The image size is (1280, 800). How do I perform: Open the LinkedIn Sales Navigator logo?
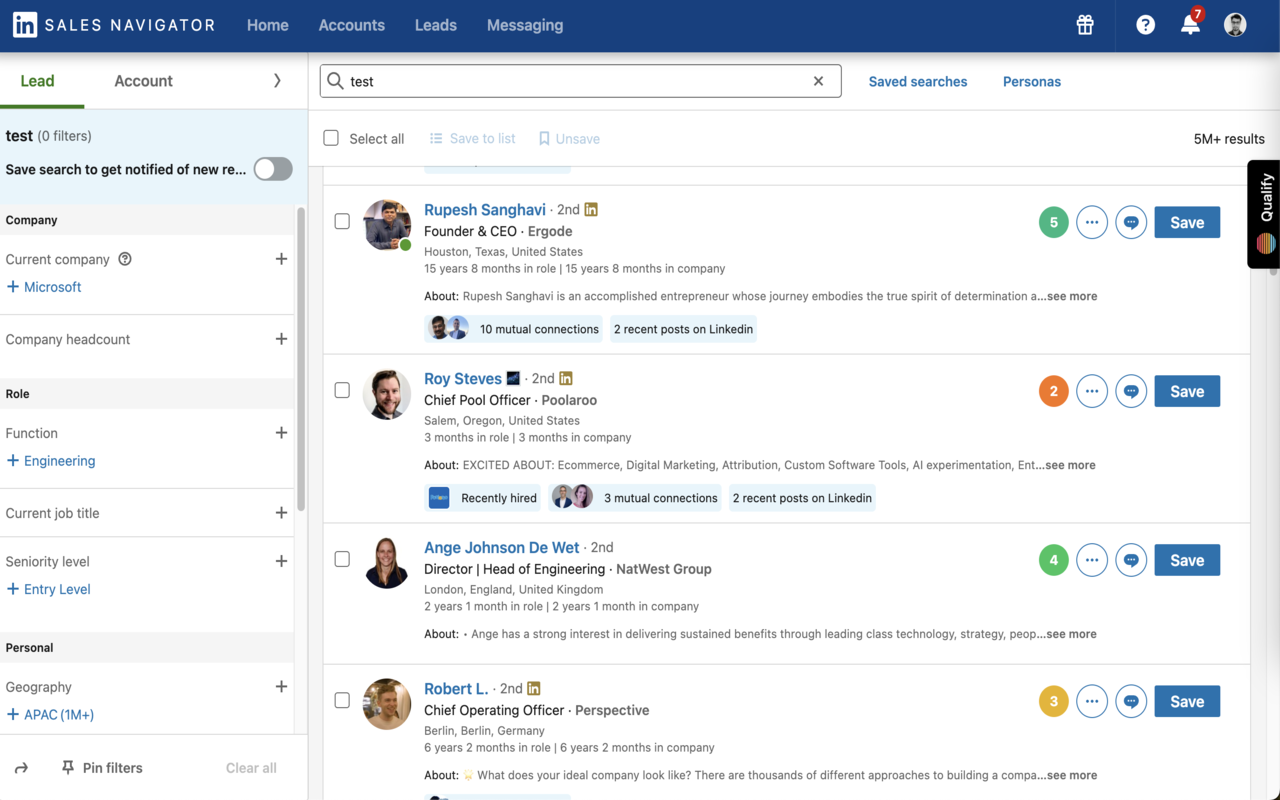pos(113,25)
